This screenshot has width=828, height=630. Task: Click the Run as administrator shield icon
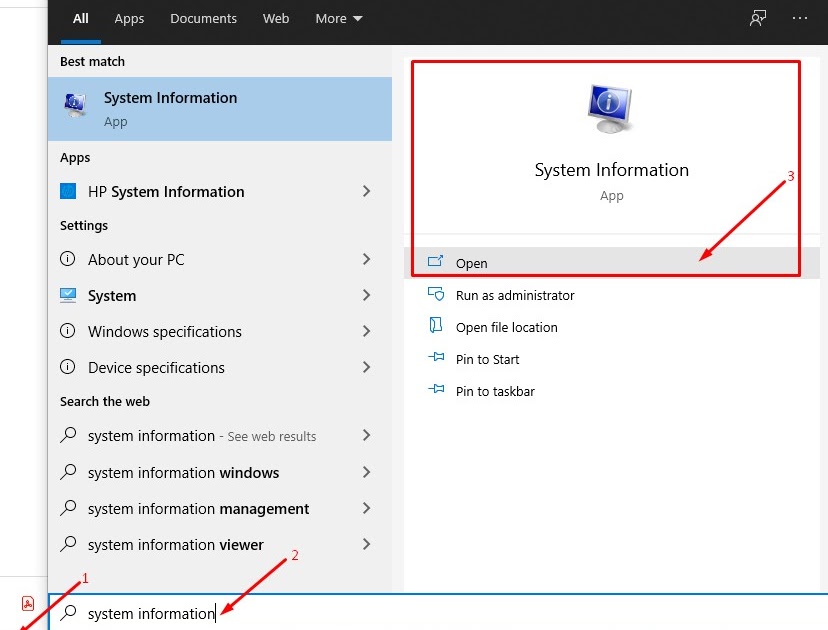[436, 294]
